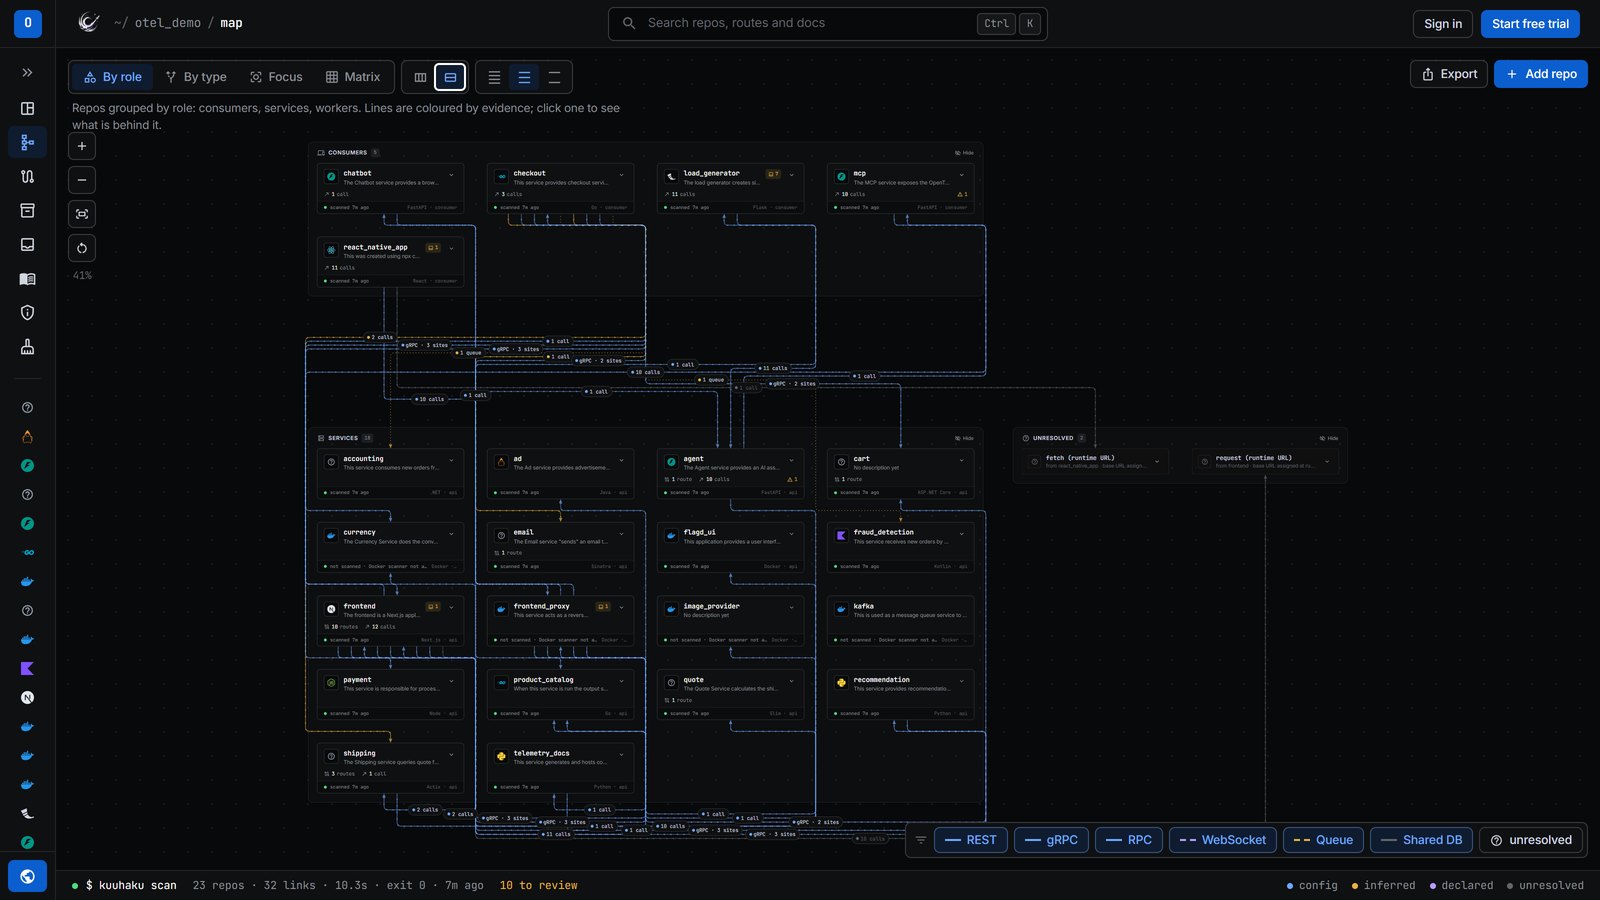Toggle WebSocket links in the legend

(1222, 840)
